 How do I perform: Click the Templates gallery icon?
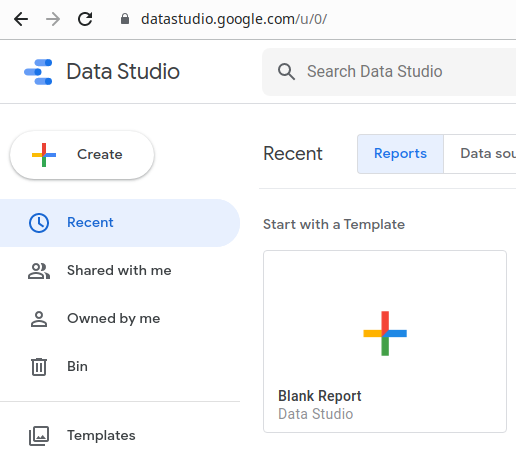(x=39, y=436)
